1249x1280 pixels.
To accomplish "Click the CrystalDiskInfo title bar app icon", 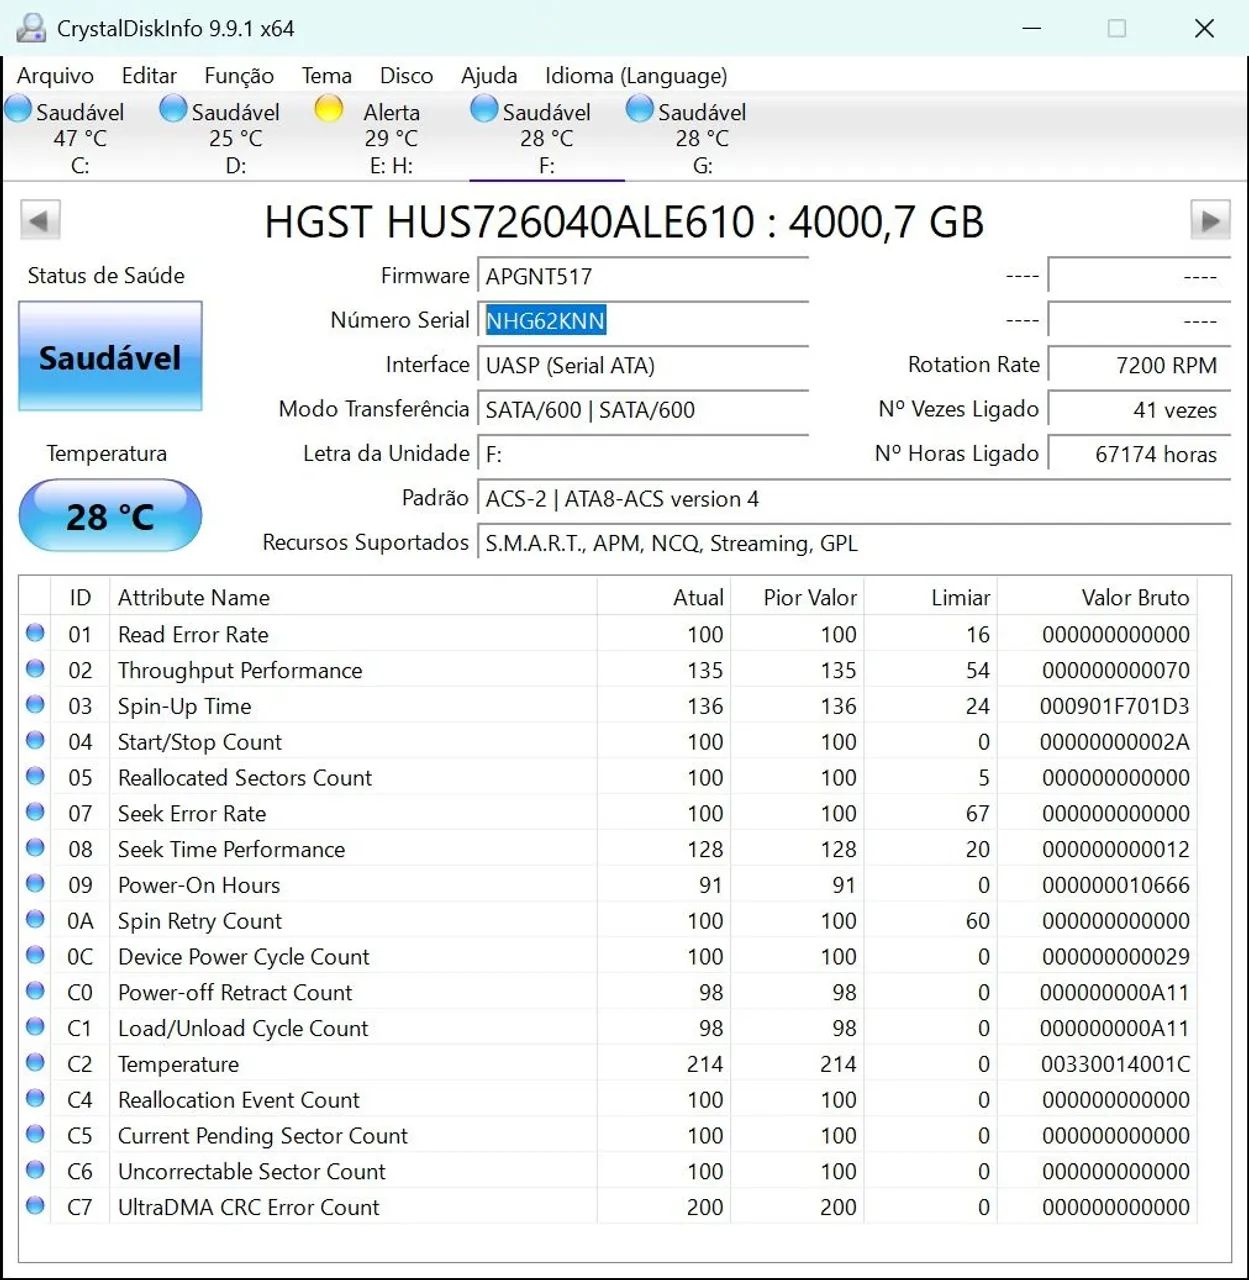I will pos(31,28).
